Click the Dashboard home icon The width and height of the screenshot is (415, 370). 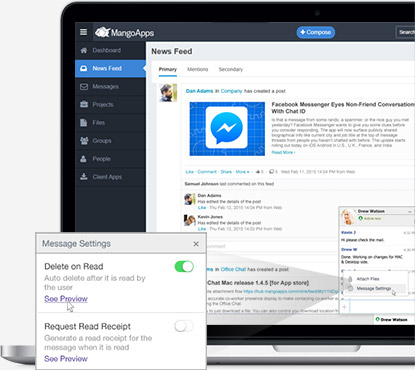[84, 50]
